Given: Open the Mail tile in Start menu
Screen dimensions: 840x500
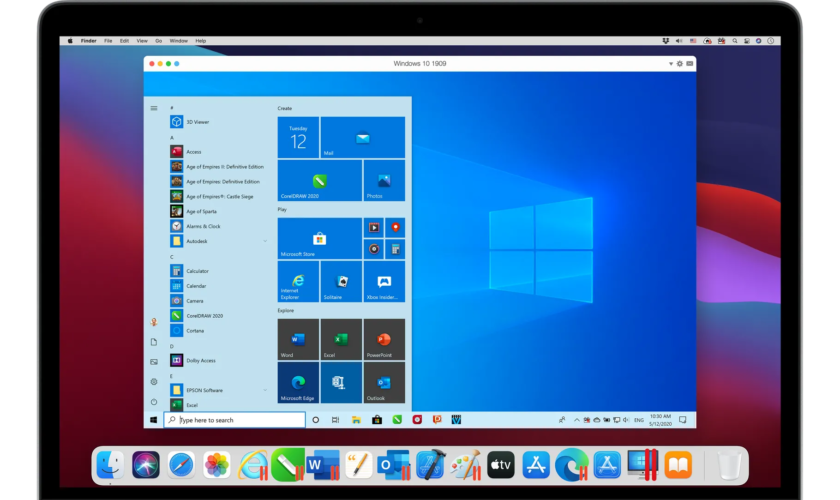Looking at the screenshot, I should click(362, 138).
